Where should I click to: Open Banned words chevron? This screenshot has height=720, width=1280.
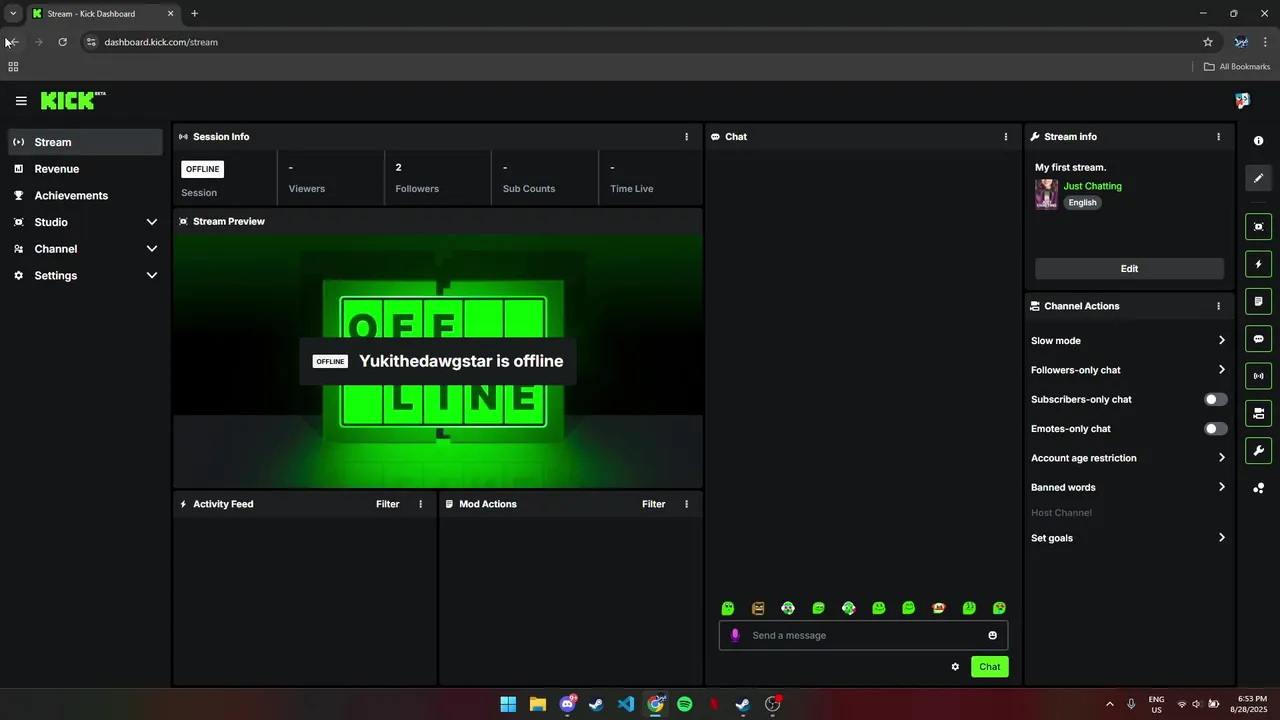1221,487
